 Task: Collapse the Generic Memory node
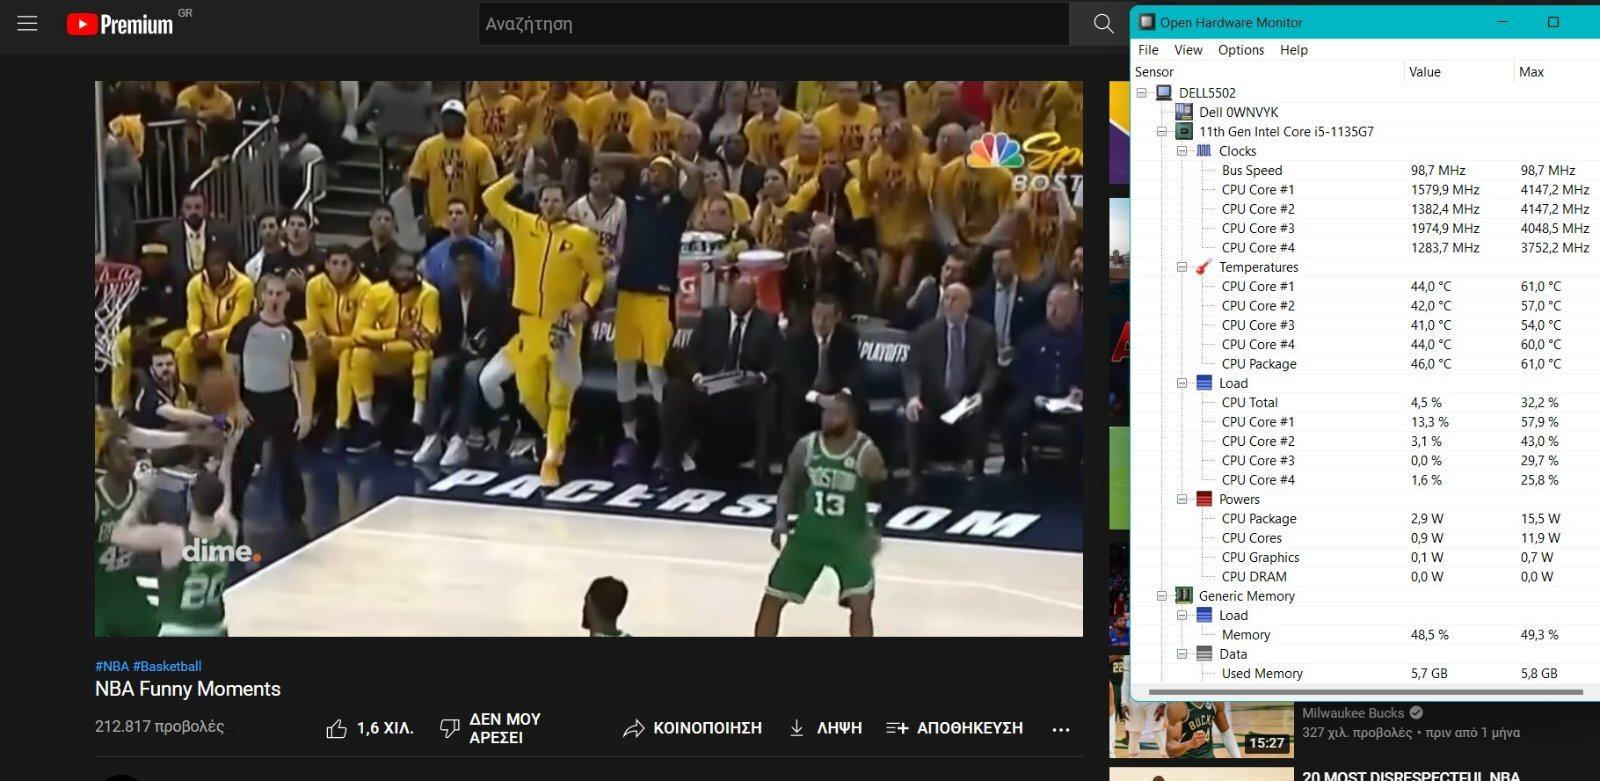click(x=1162, y=596)
